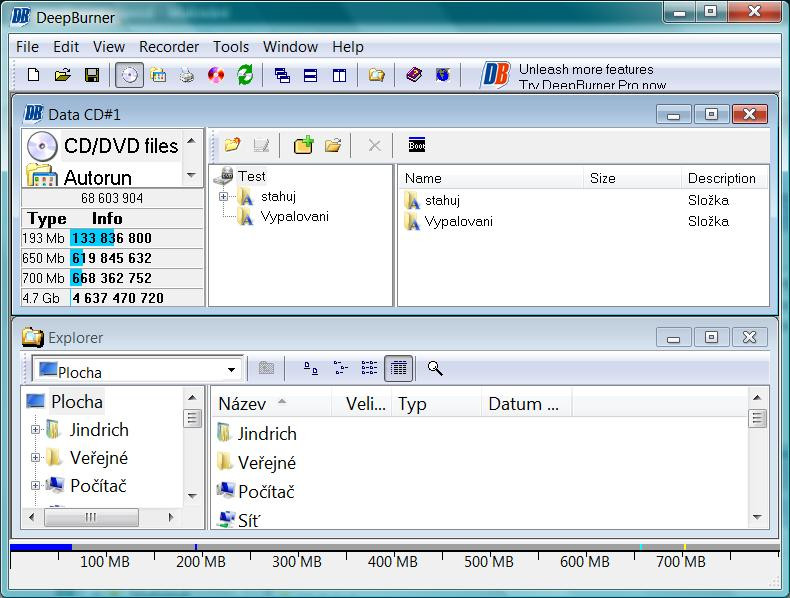Viewport: 790px width, 598px height.
Task: Toggle the burn disc view button in toolbar
Action: tap(129, 75)
